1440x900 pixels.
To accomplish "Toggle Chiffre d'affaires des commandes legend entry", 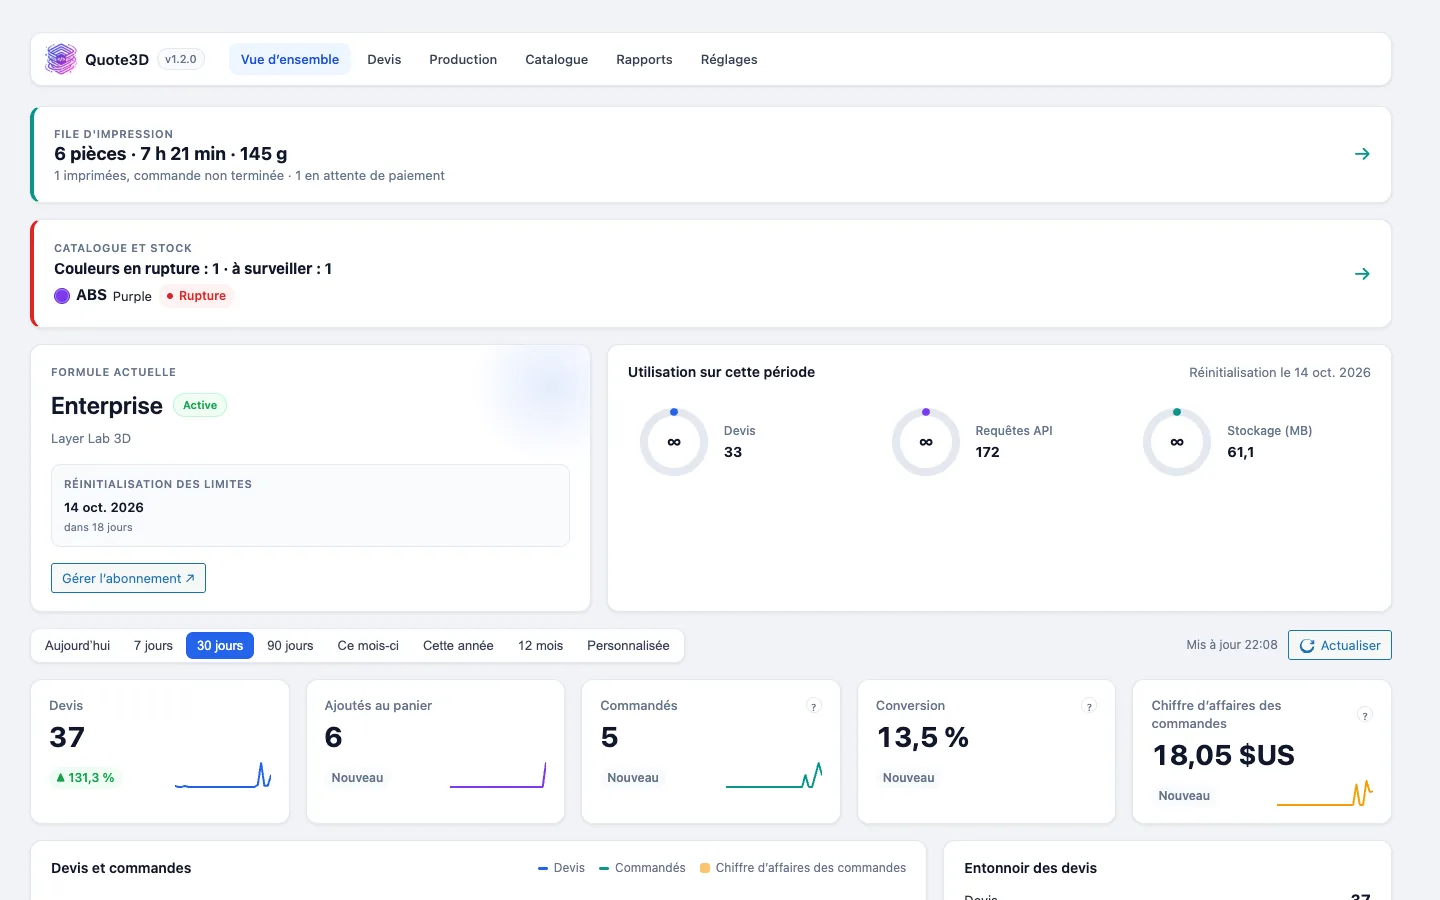I will pyautogui.click(x=803, y=868).
